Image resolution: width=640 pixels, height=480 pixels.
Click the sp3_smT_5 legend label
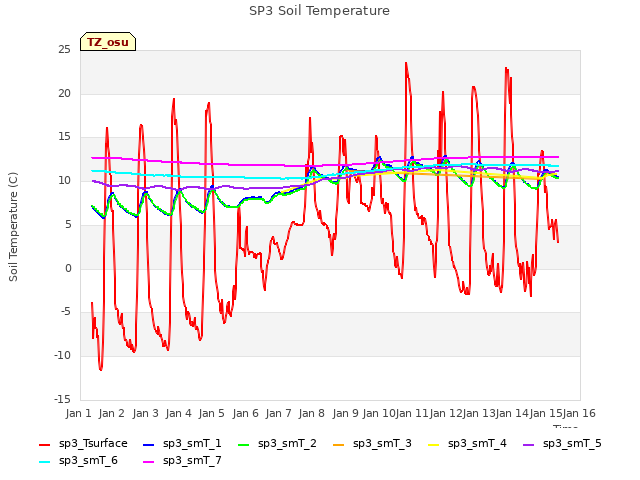click(x=572, y=443)
